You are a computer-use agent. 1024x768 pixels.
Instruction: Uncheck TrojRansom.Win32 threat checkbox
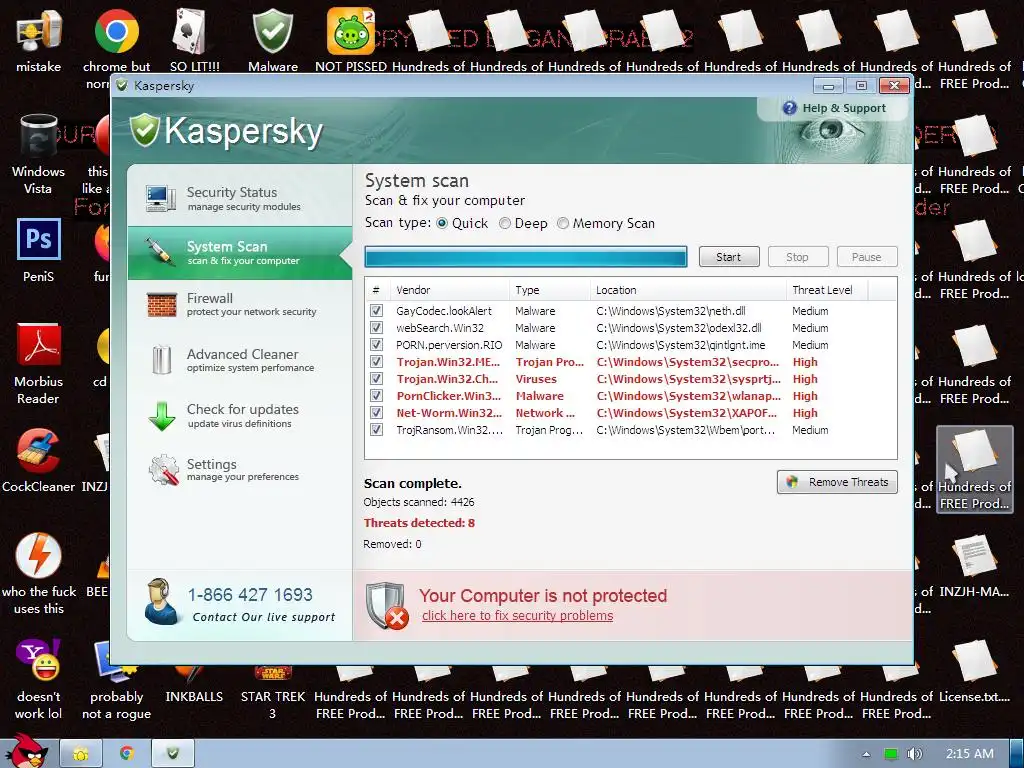(x=376, y=429)
